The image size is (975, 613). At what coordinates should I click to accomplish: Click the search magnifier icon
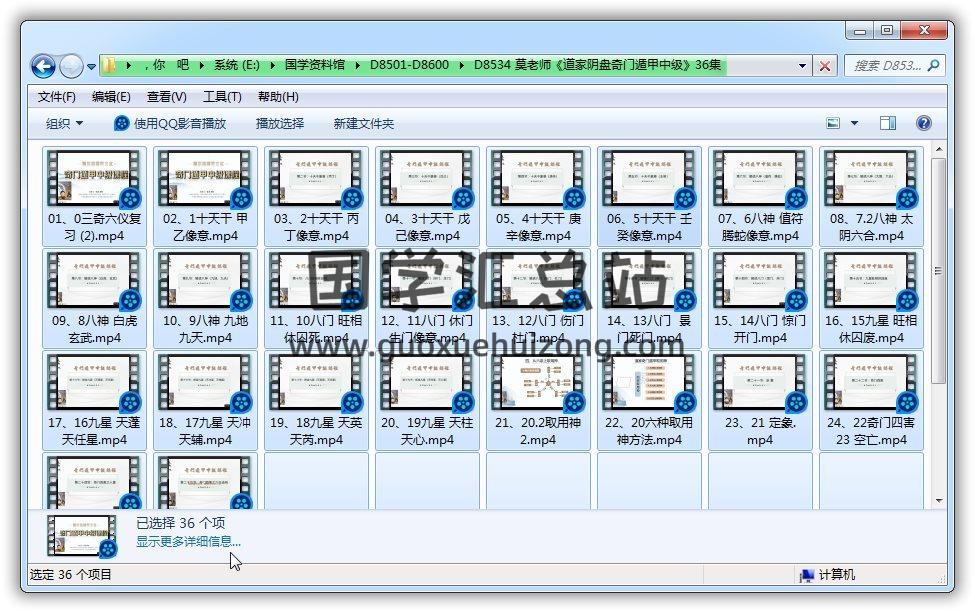934,66
